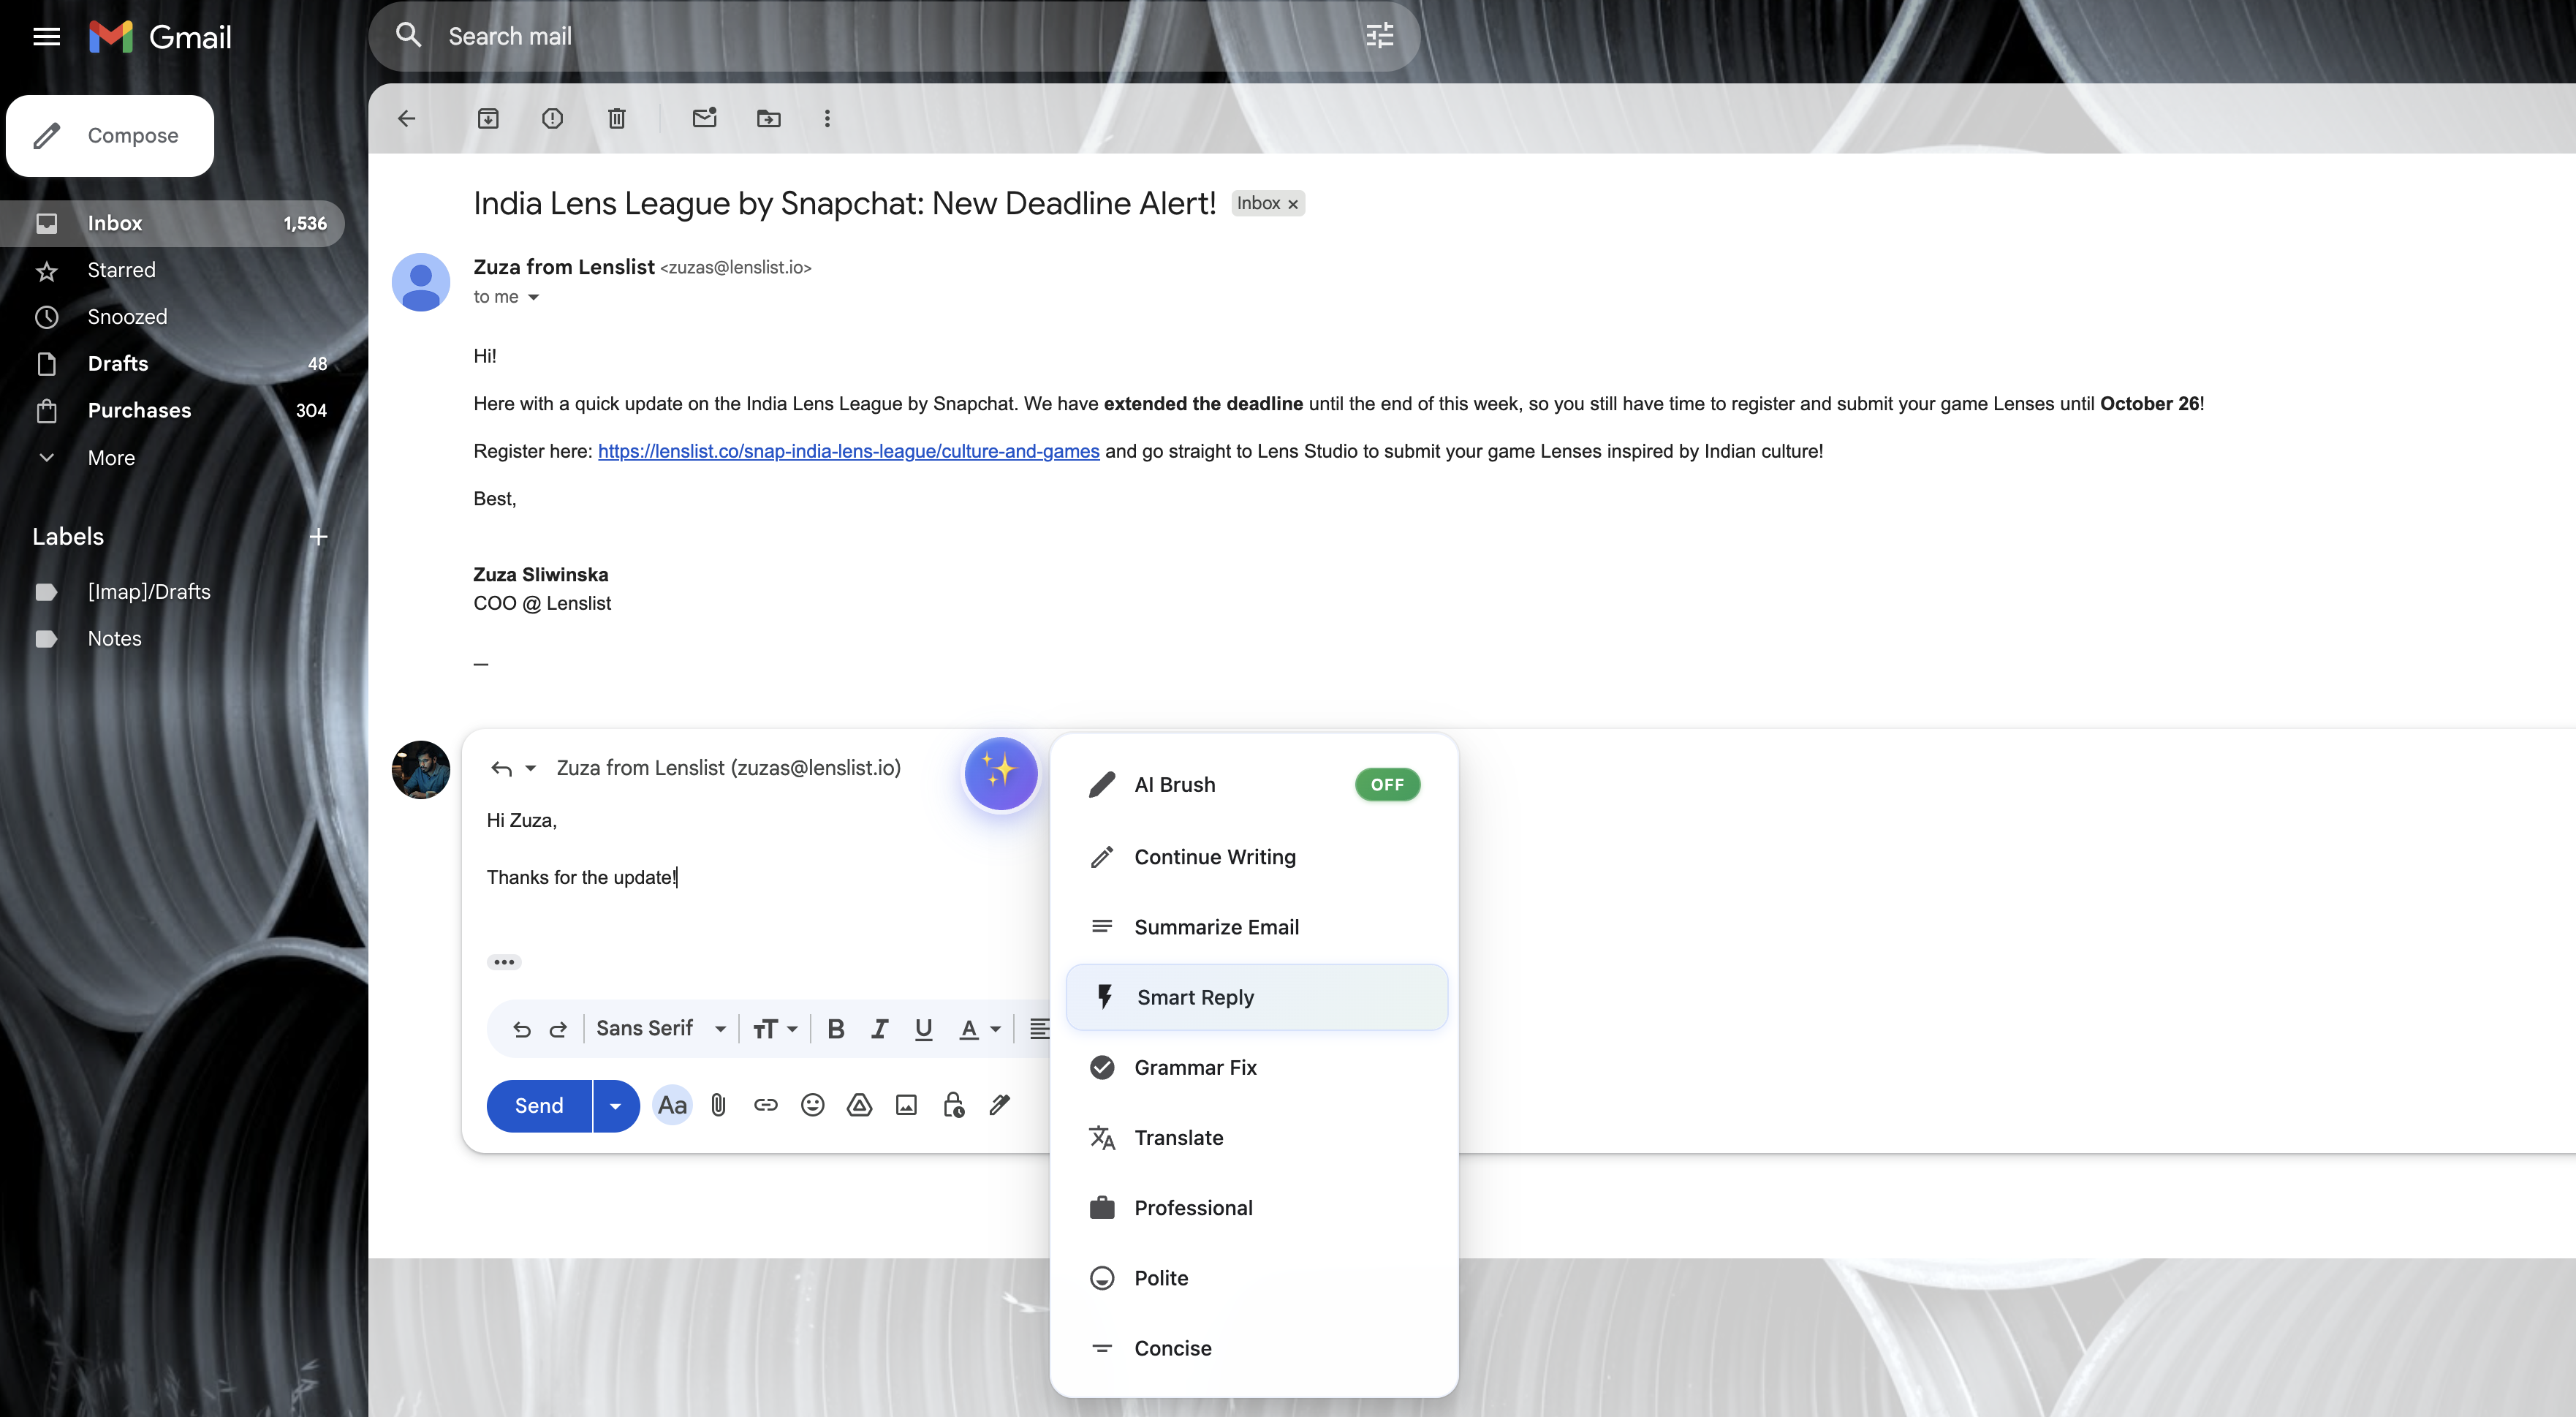Mark the email as unread

coord(704,119)
